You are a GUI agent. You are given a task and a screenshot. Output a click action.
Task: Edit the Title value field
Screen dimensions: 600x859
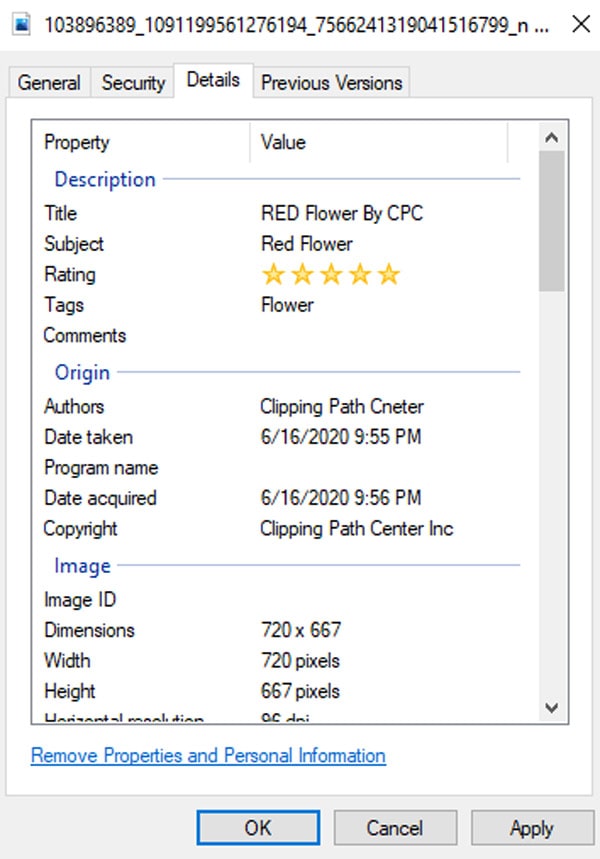coord(343,213)
